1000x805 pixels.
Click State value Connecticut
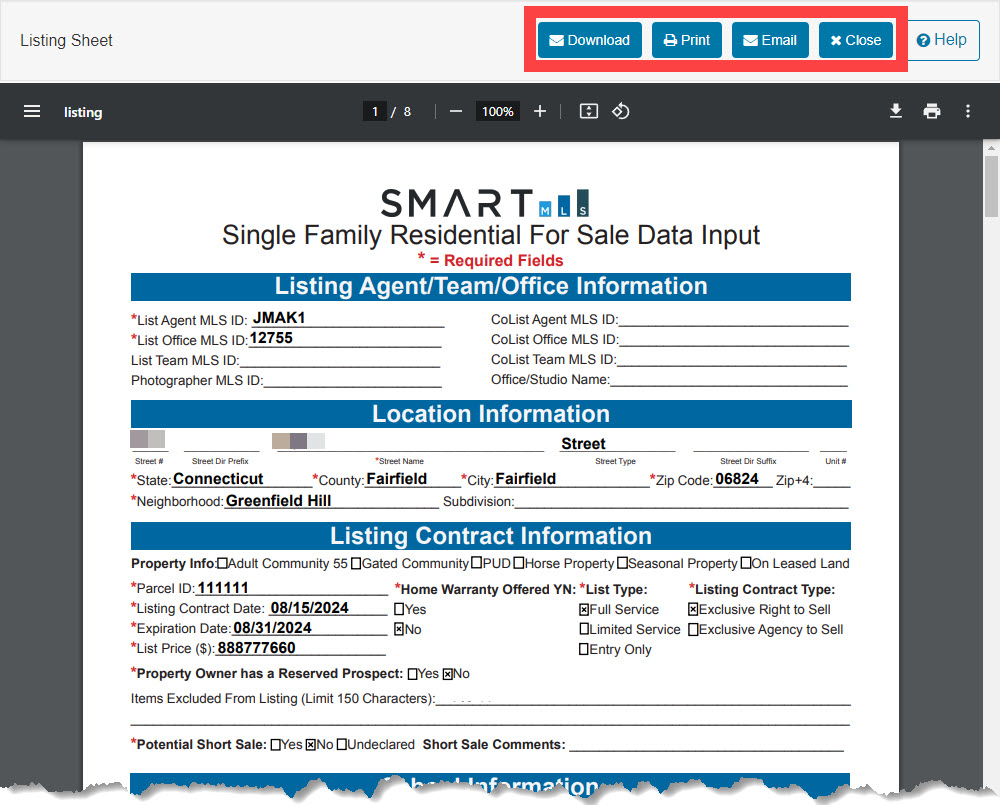point(218,479)
